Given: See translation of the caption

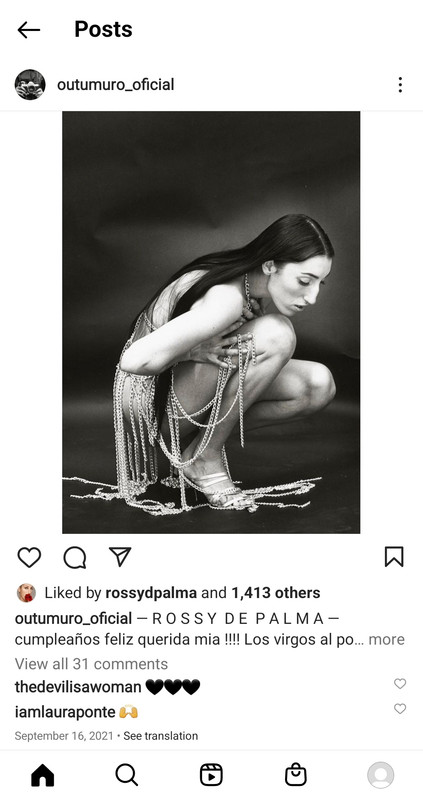Looking at the screenshot, I should click(x=161, y=736).
